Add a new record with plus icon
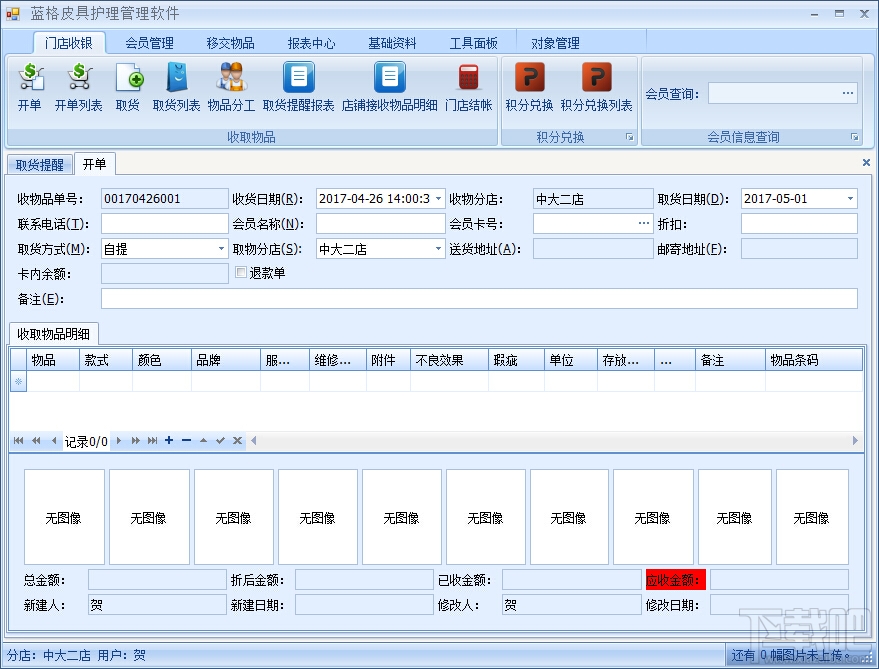The width and height of the screenshot is (879, 669). 169,440
